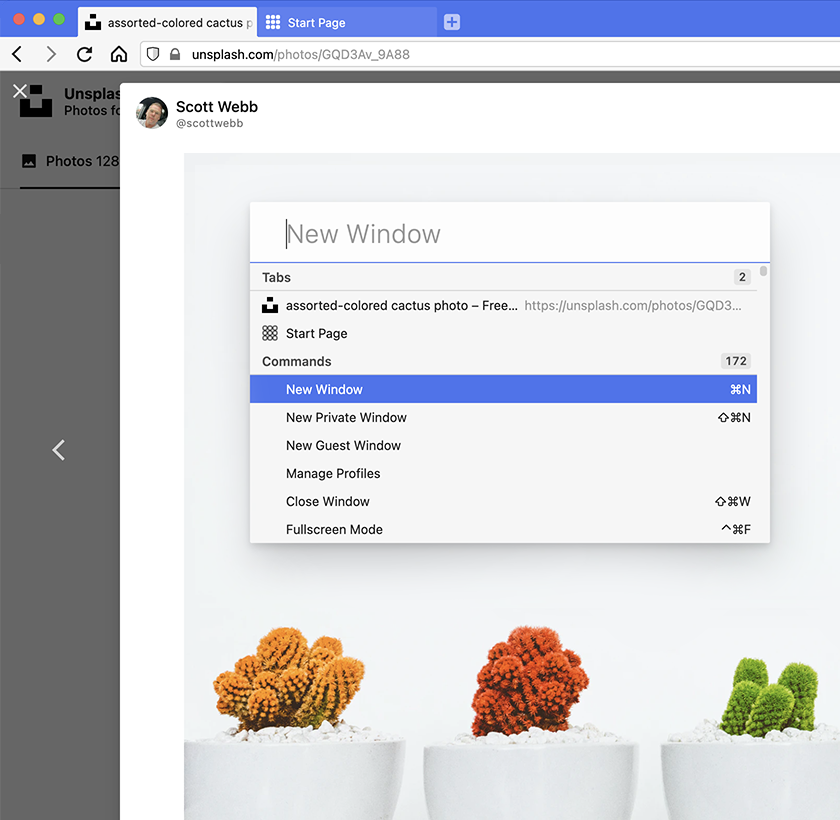Viewport: 840px width, 820px height.
Task: Go to the Home page icon
Action: coord(119,54)
